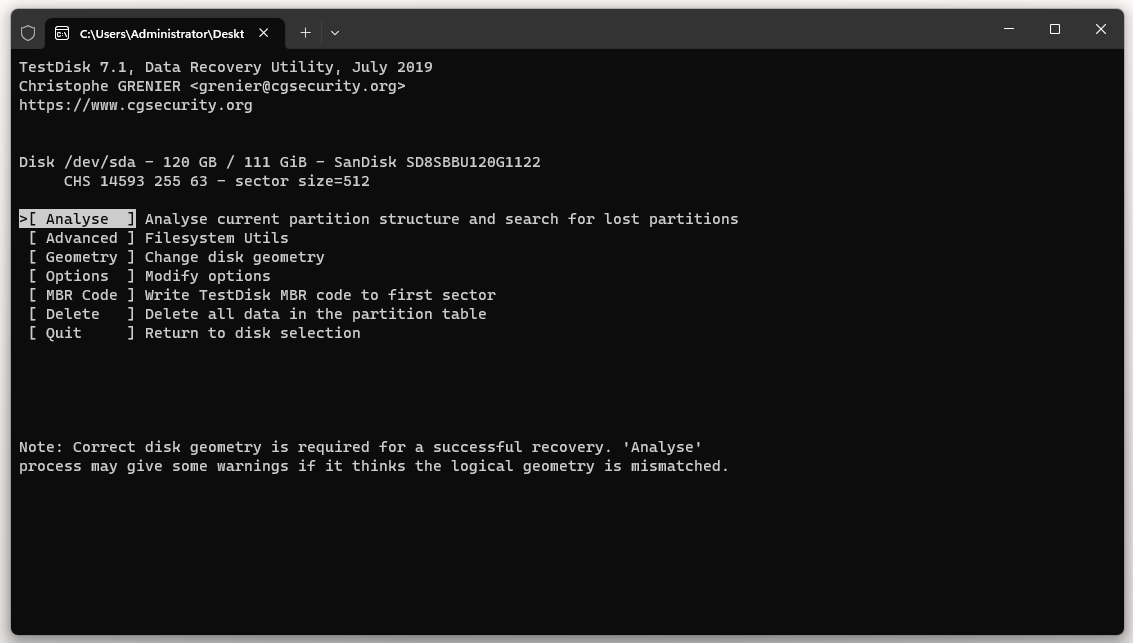This screenshot has height=643, width=1133.
Task: Open the terminal tab dropdown chevron
Action: [334, 33]
